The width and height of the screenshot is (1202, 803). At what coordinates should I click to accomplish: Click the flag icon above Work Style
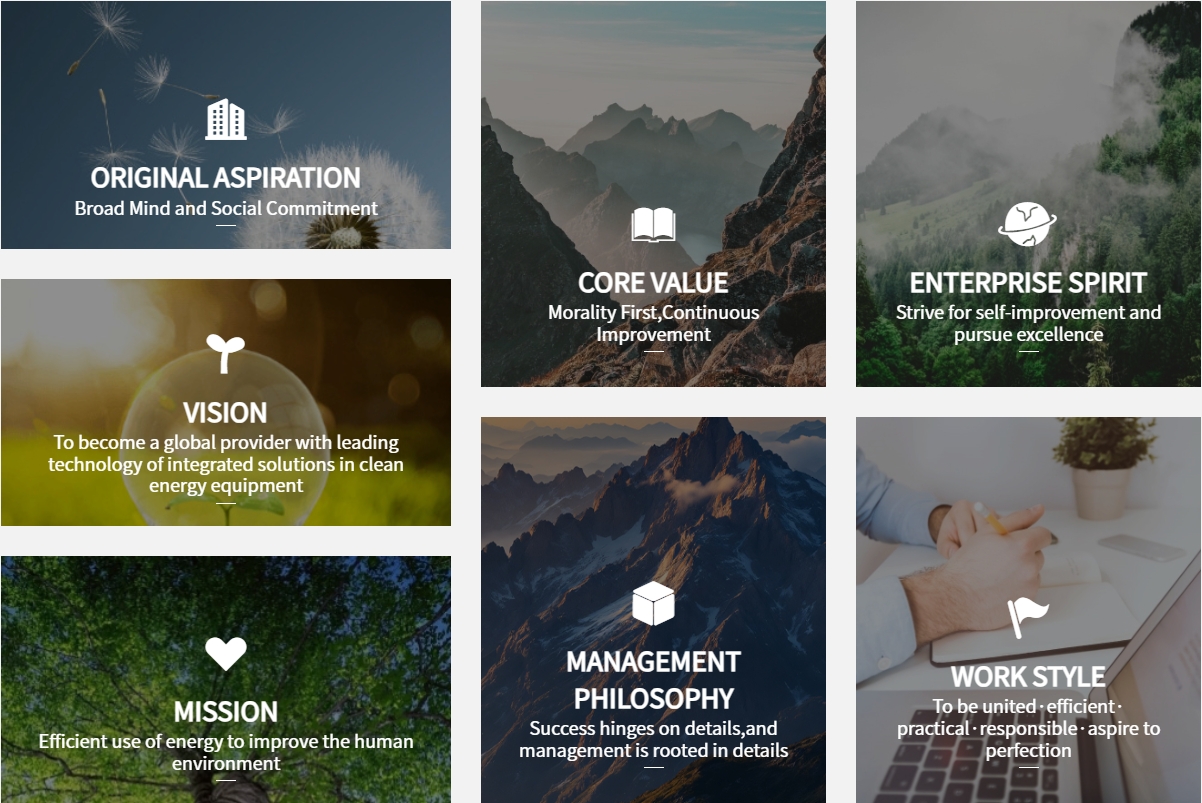point(1028,617)
